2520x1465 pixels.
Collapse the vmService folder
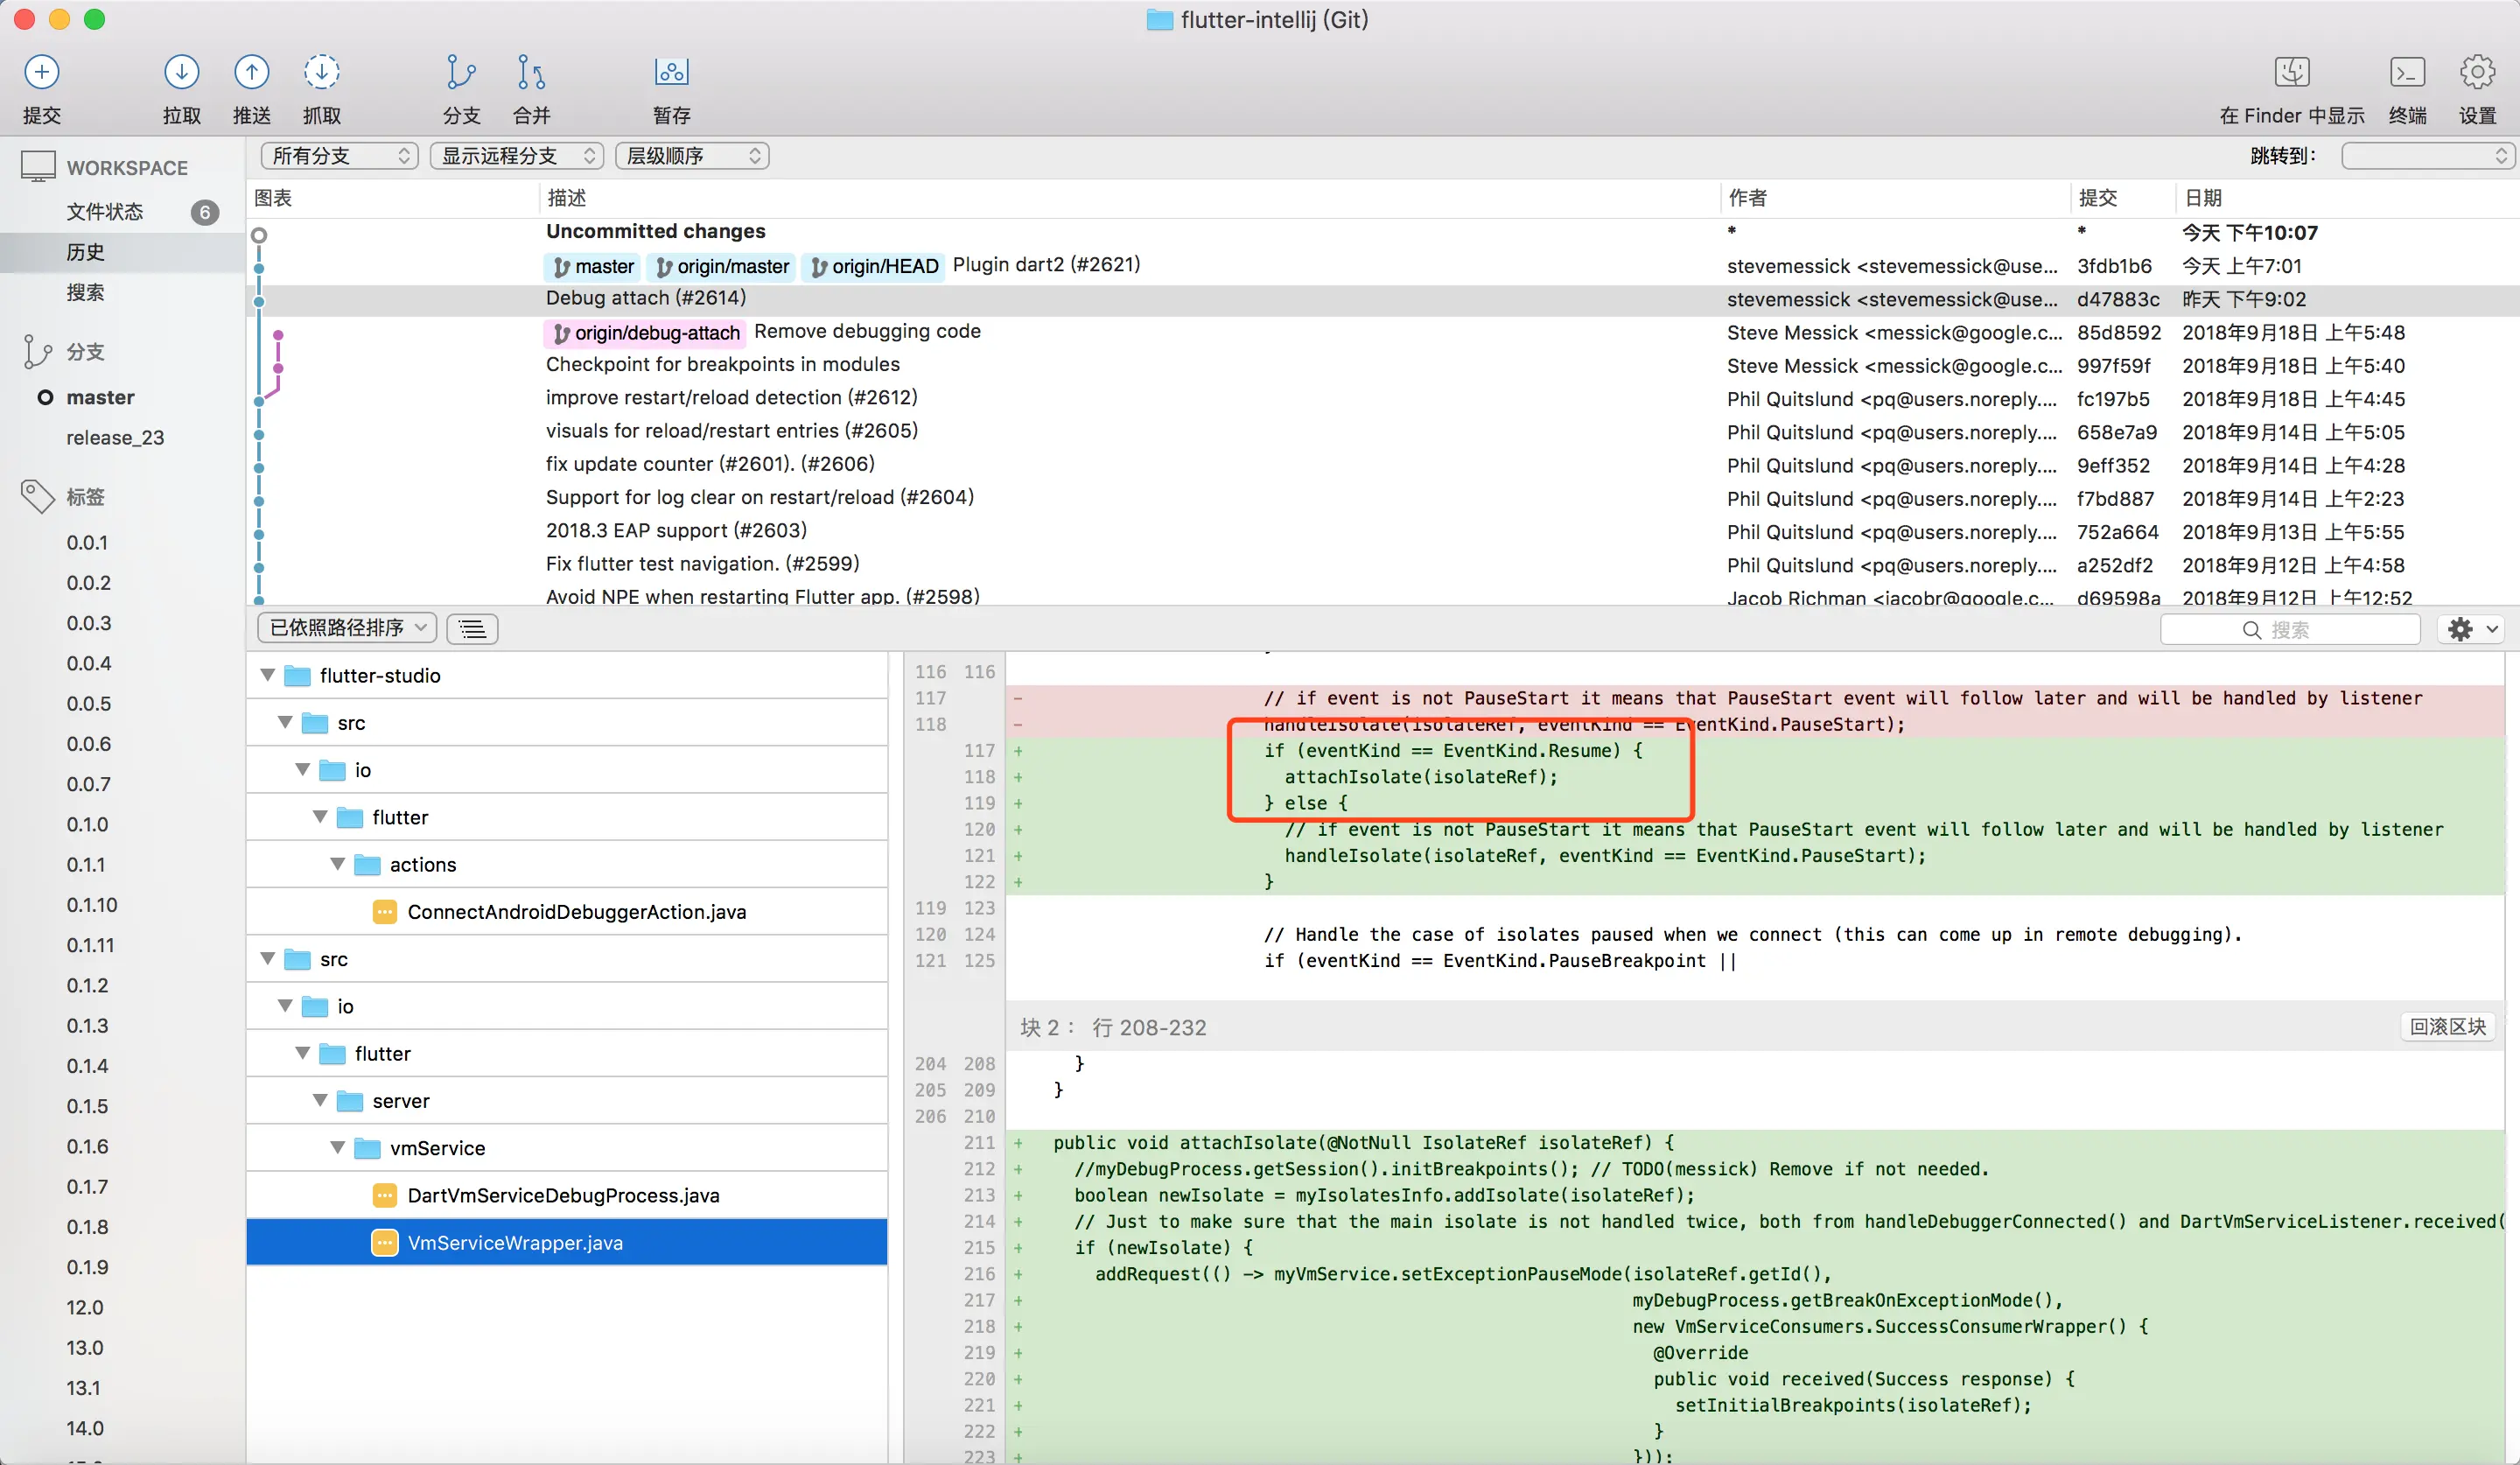[x=338, y=1147]
